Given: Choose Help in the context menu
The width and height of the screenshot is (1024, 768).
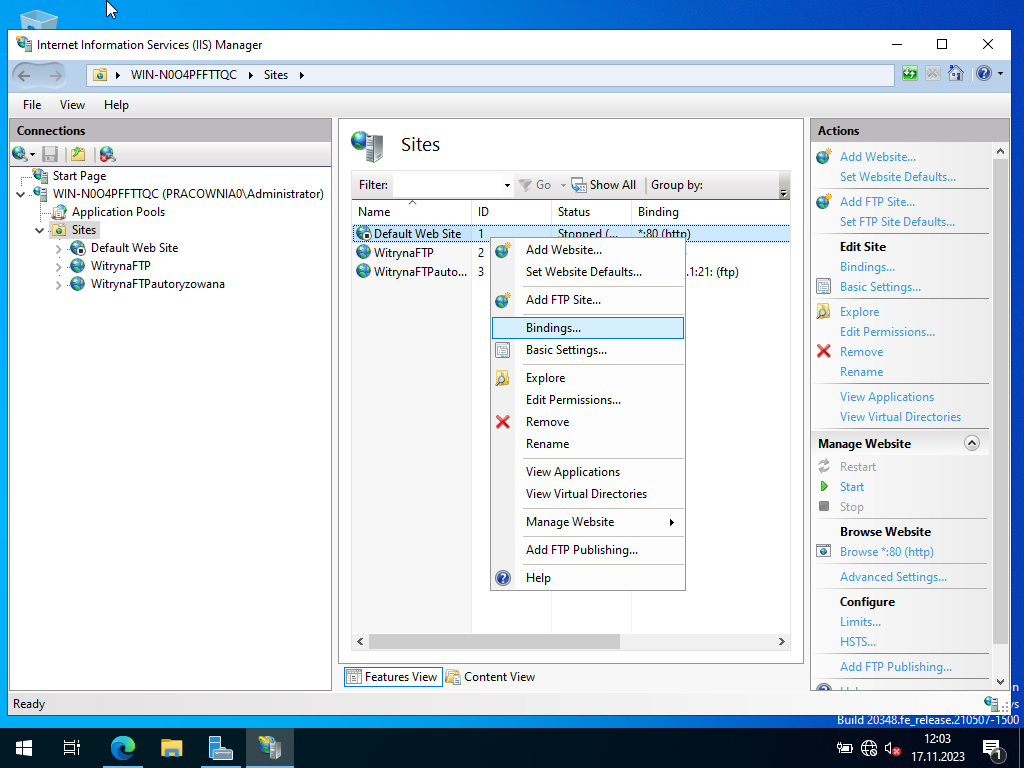Looking at the screenshot, I should (x=588, y=578).
